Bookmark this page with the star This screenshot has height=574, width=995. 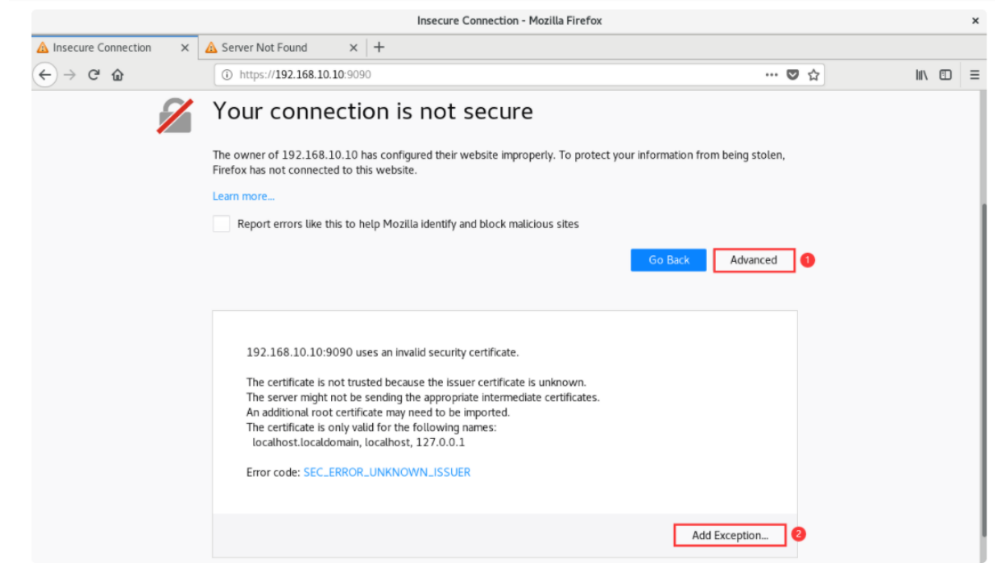pos(814,75)
